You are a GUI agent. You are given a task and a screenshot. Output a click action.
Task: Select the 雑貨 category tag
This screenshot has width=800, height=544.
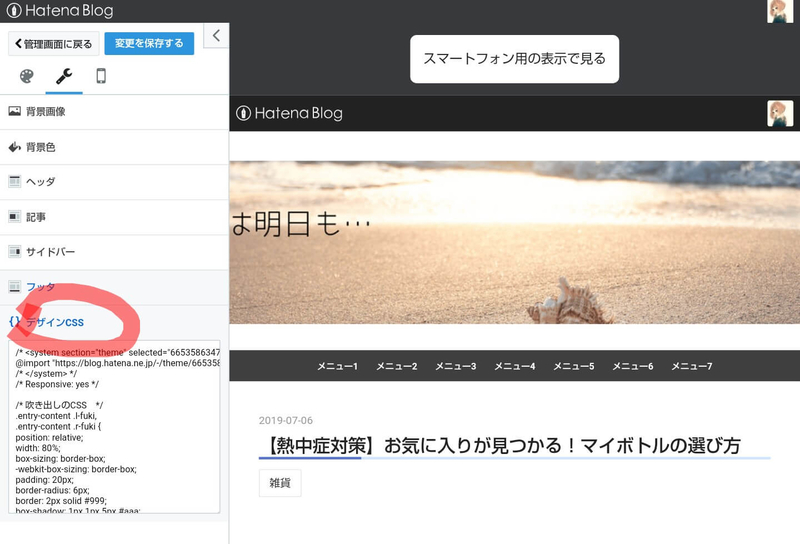pyautogui.click(x=280, y=483)
